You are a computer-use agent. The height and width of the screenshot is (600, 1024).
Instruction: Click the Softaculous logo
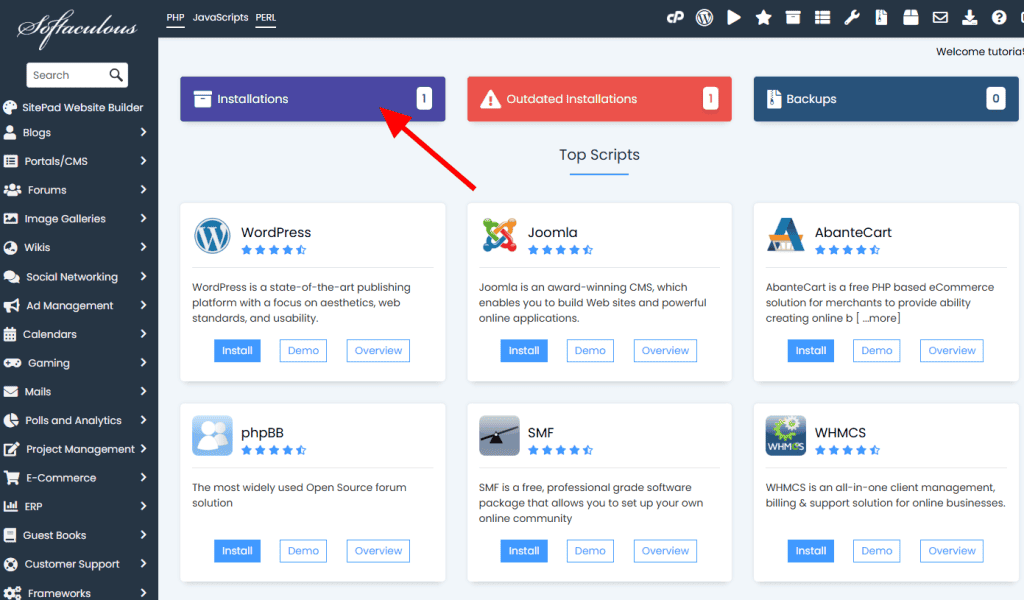77,28
